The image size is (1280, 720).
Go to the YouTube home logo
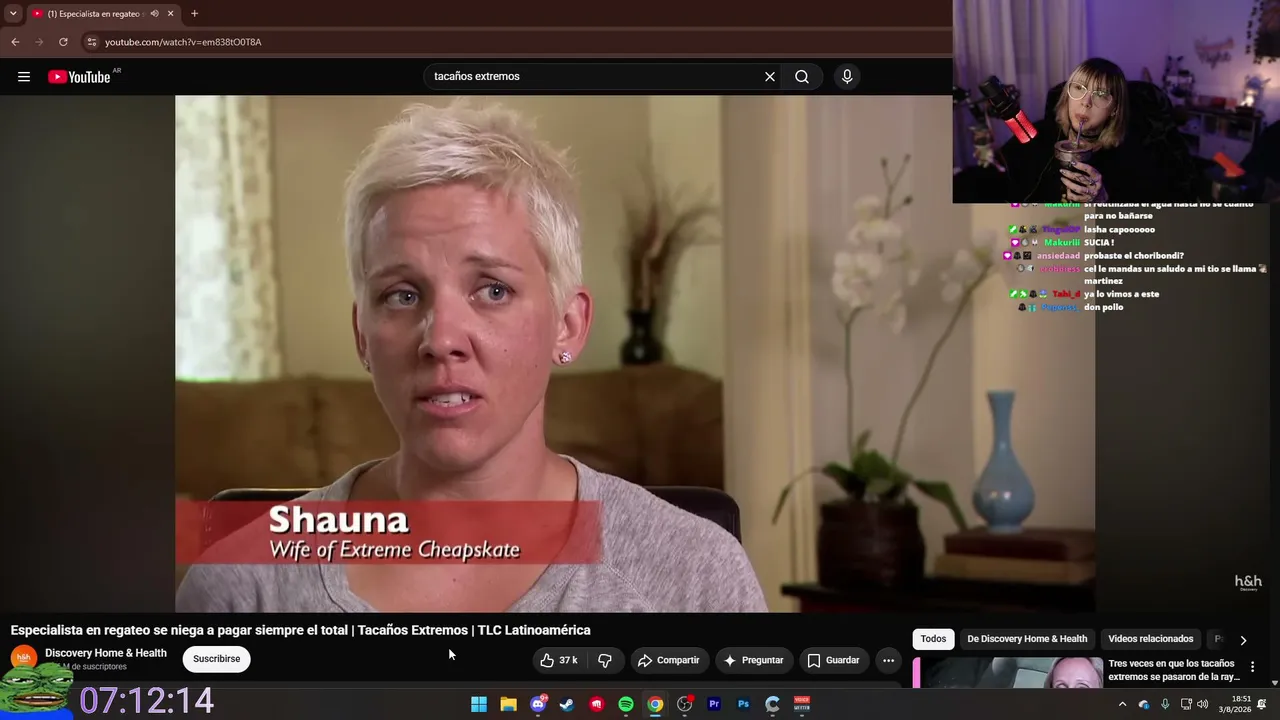pos(79,77)
